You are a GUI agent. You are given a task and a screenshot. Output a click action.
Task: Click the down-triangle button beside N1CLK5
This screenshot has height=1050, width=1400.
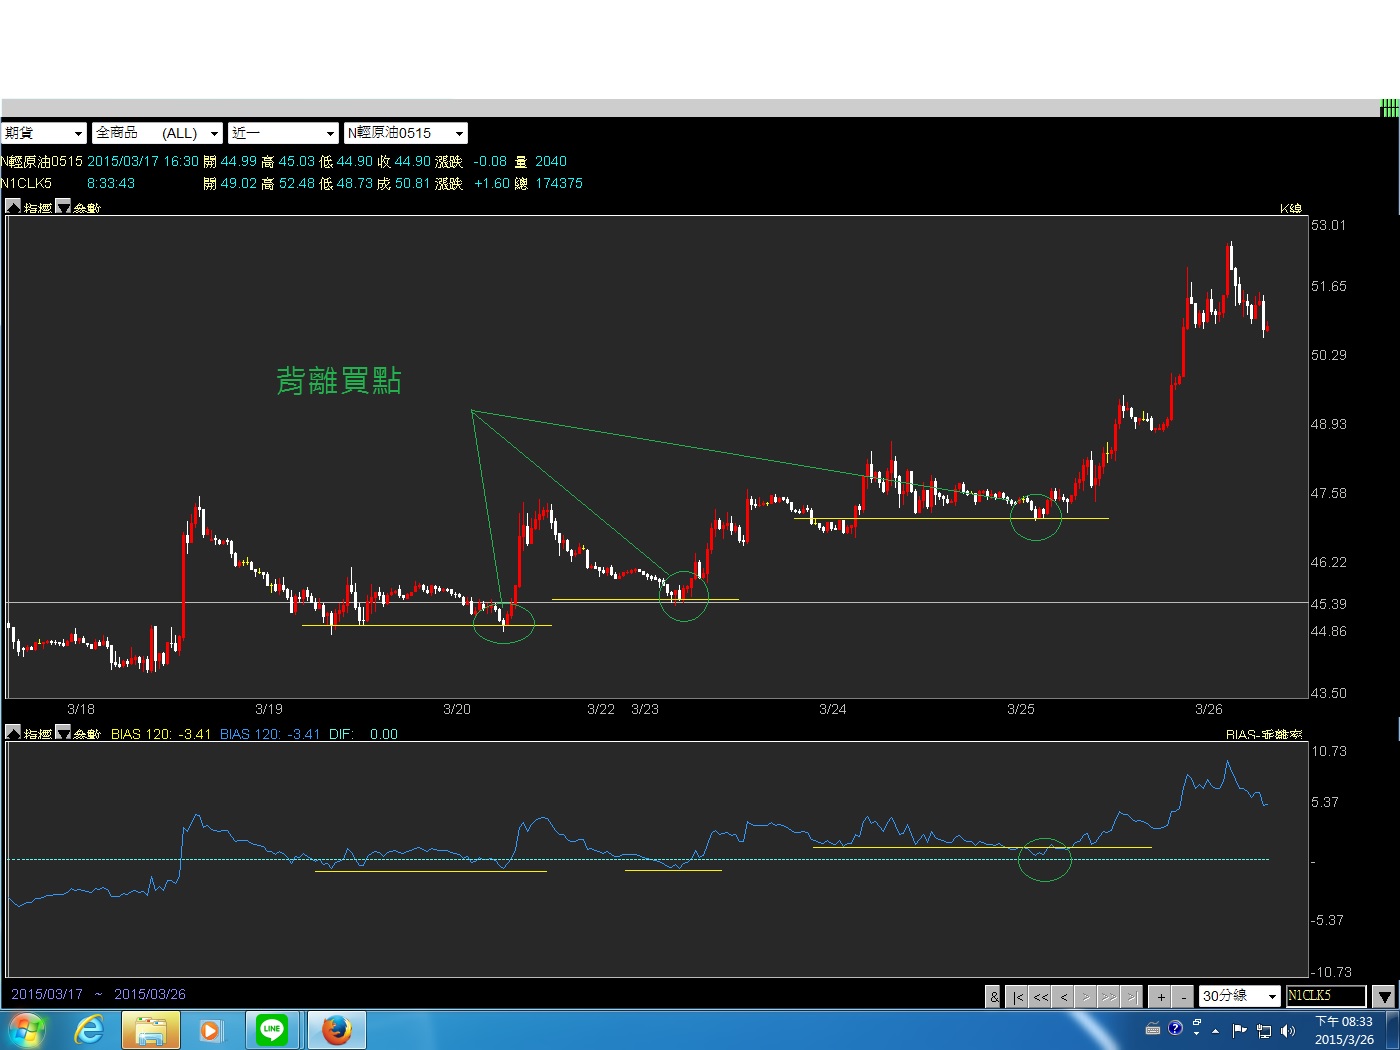[x=1384, y=996]
